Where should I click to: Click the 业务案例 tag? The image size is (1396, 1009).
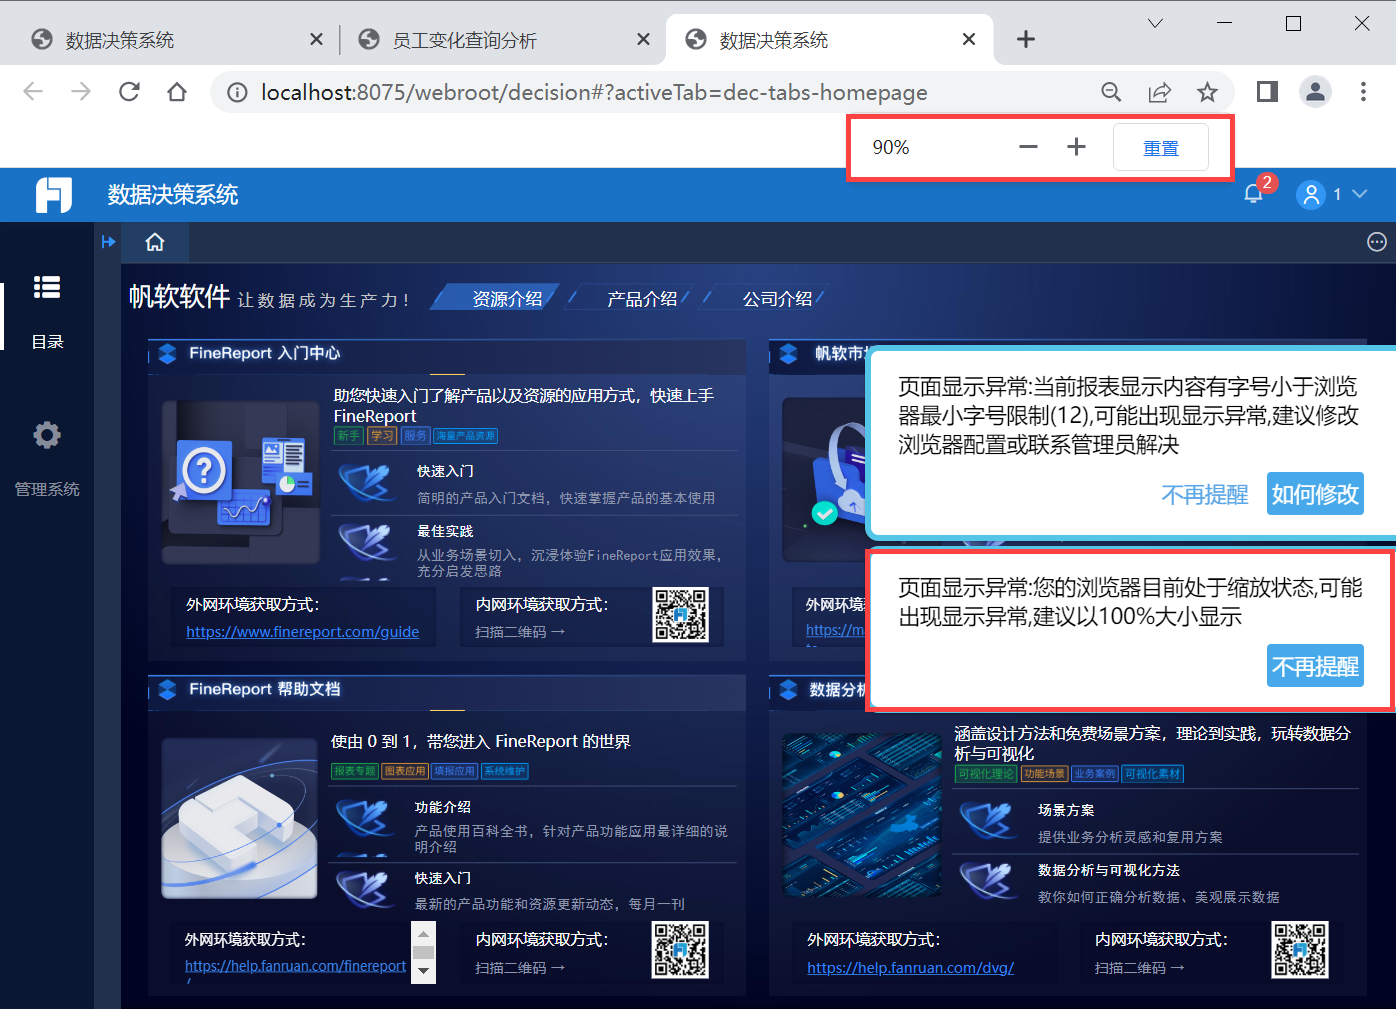[x=1095, y=774]
